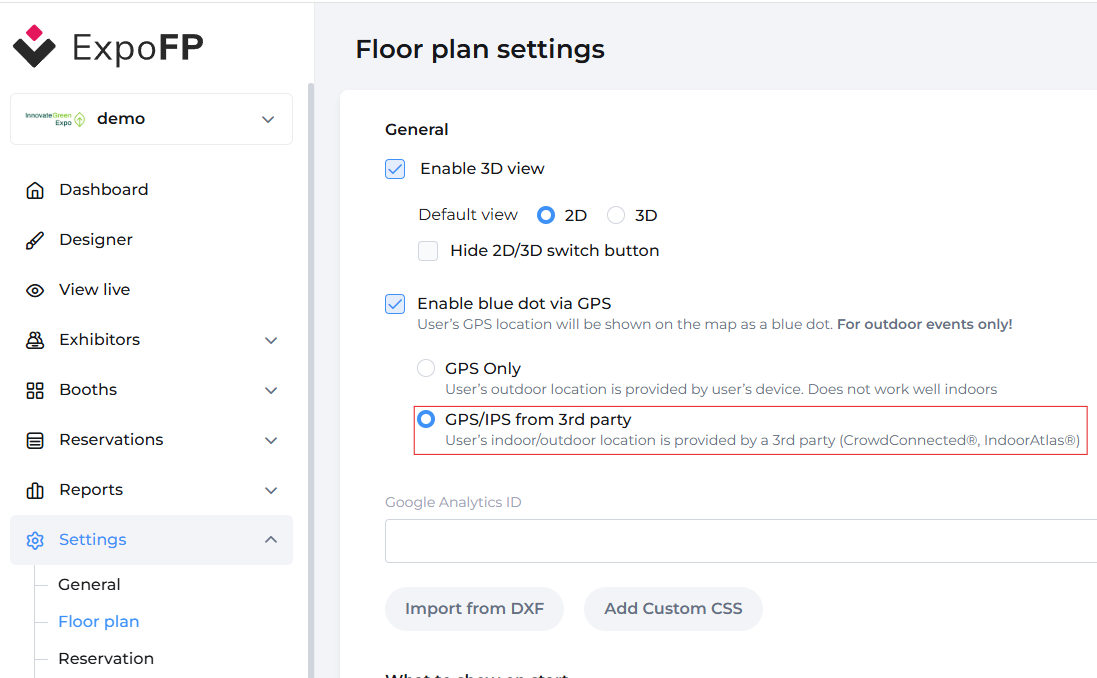Click the Exhibitors people icon

pos(35,340)
